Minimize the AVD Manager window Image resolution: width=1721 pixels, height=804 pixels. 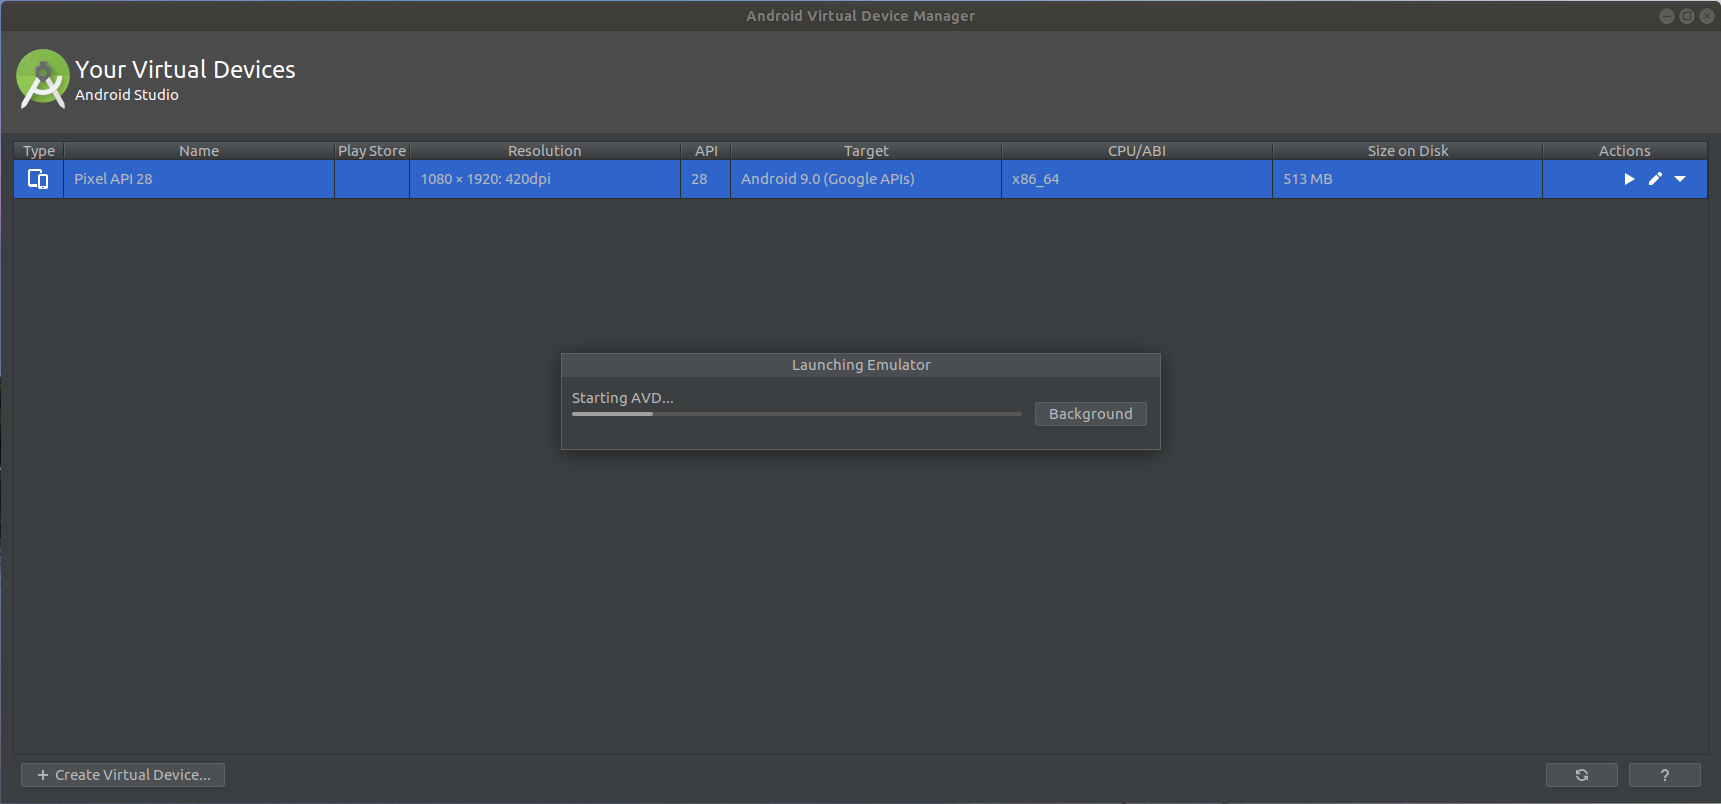click(1666, 16)
